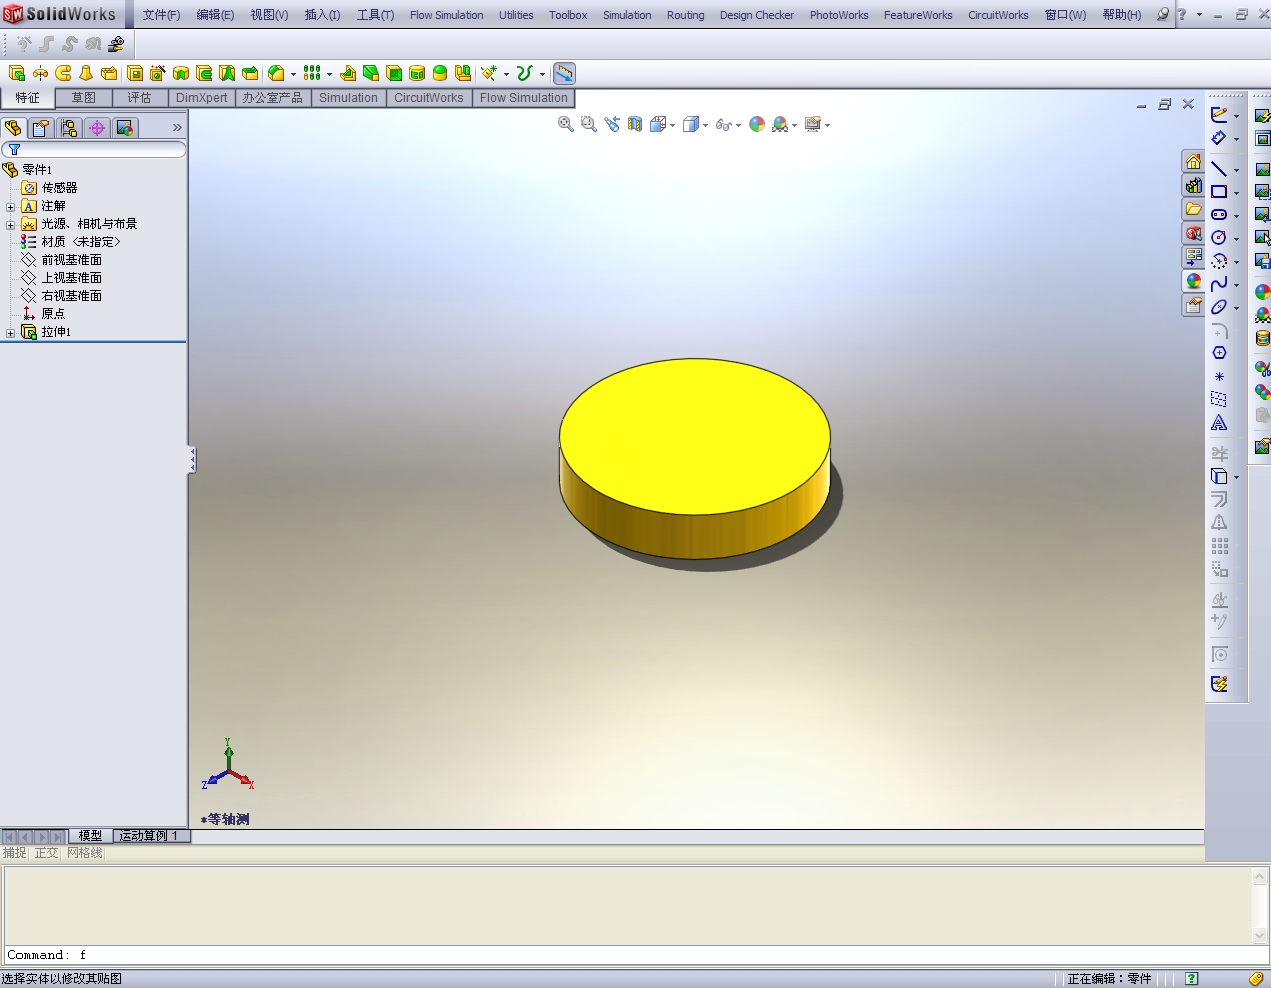The image size is (1271, 988).
Task: Click the yellow cylinder top face
Action: 695,437
